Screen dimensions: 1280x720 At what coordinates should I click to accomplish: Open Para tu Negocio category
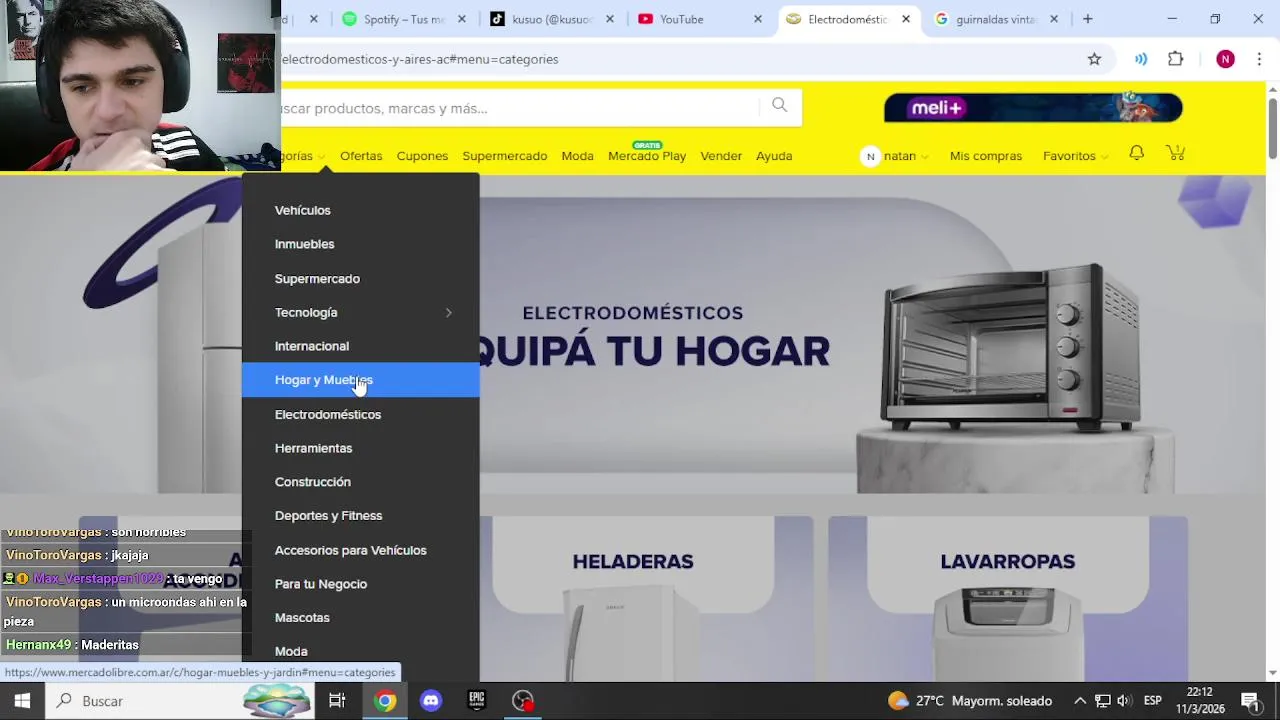pyautogui.click(x=321, y=584)
